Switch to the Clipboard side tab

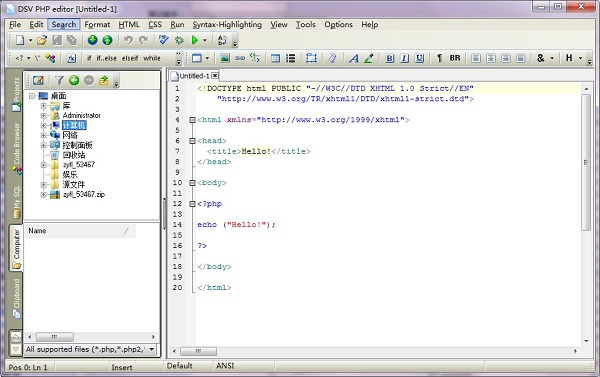pyautogui.click(x=16, y=298)
